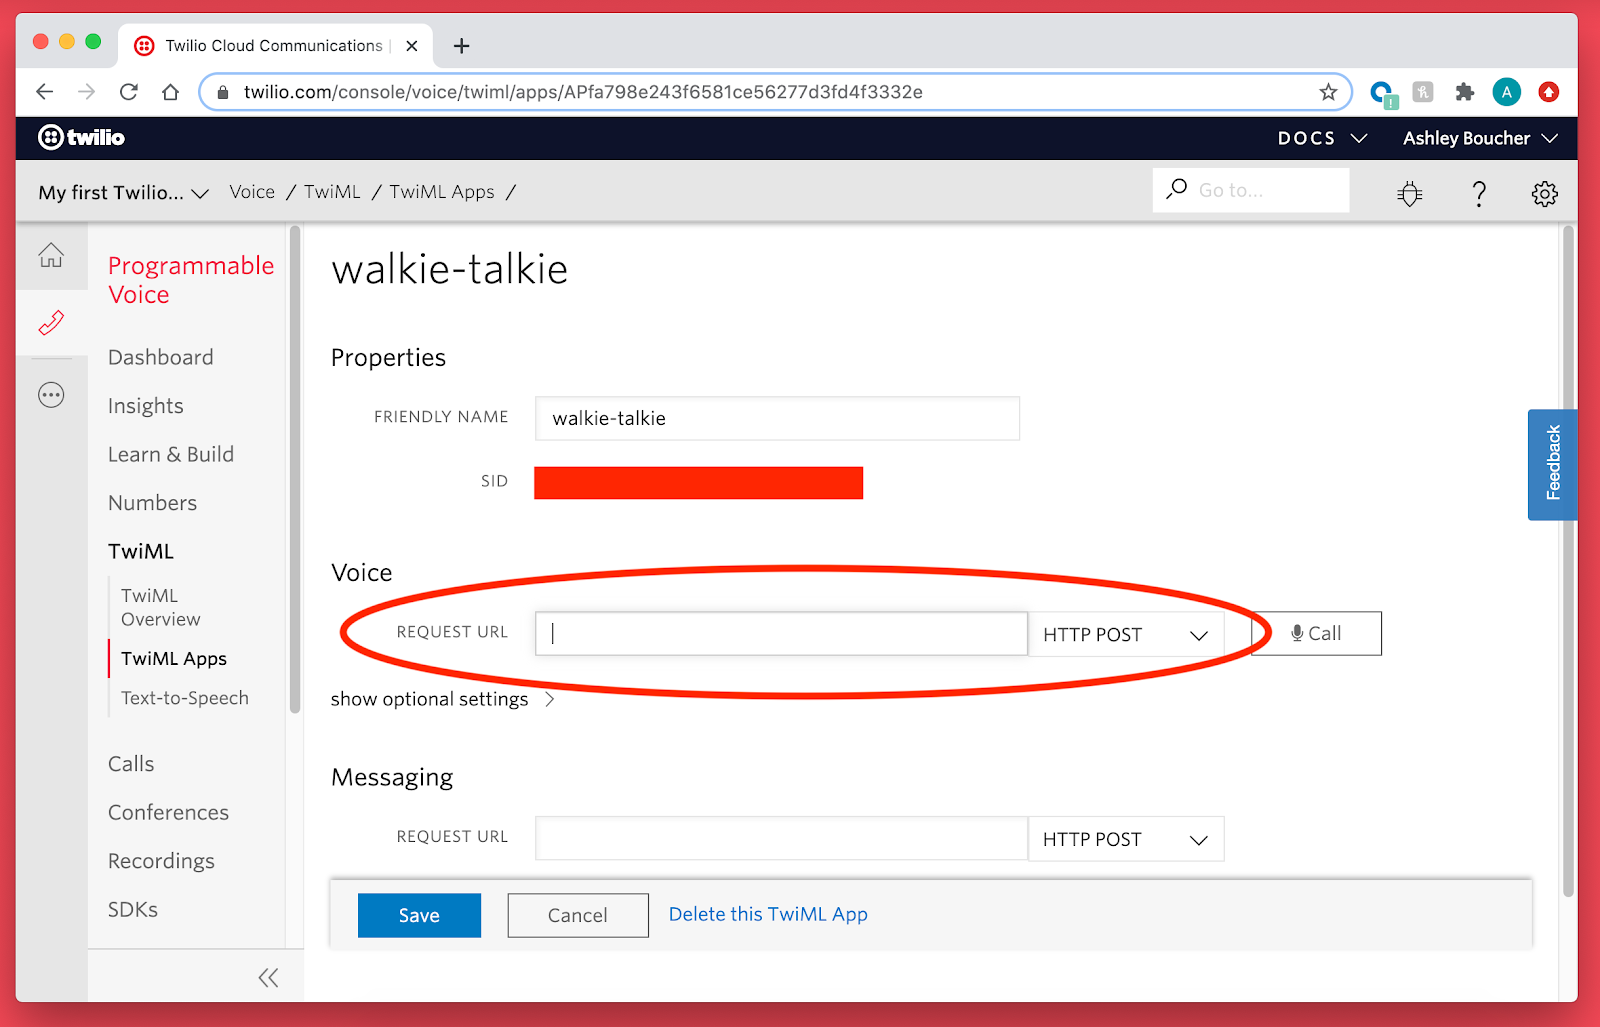Open Text-to-Speech sub-item
1600x1027 pixels.
(185, 698)
